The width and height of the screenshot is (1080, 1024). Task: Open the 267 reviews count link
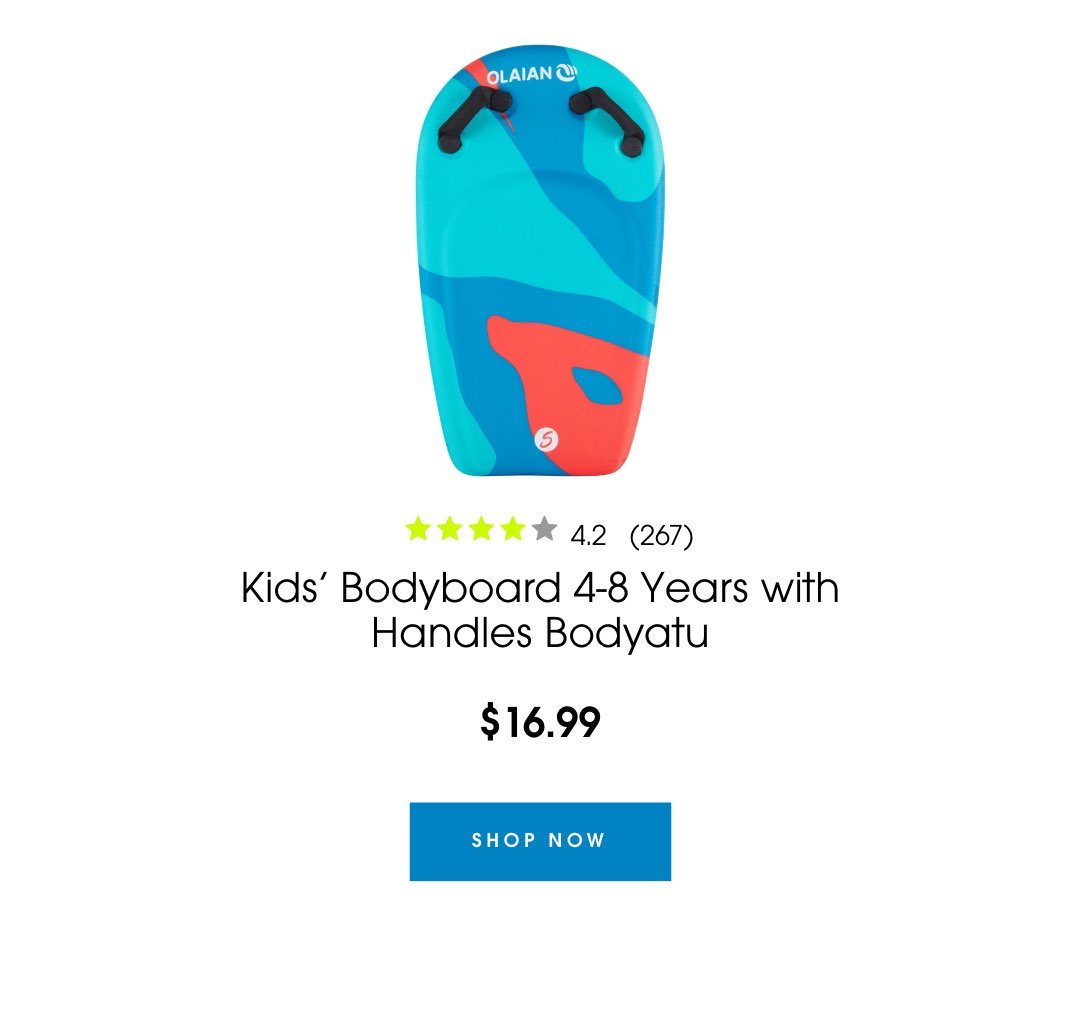pyautogui.click(x=661, y=536)
